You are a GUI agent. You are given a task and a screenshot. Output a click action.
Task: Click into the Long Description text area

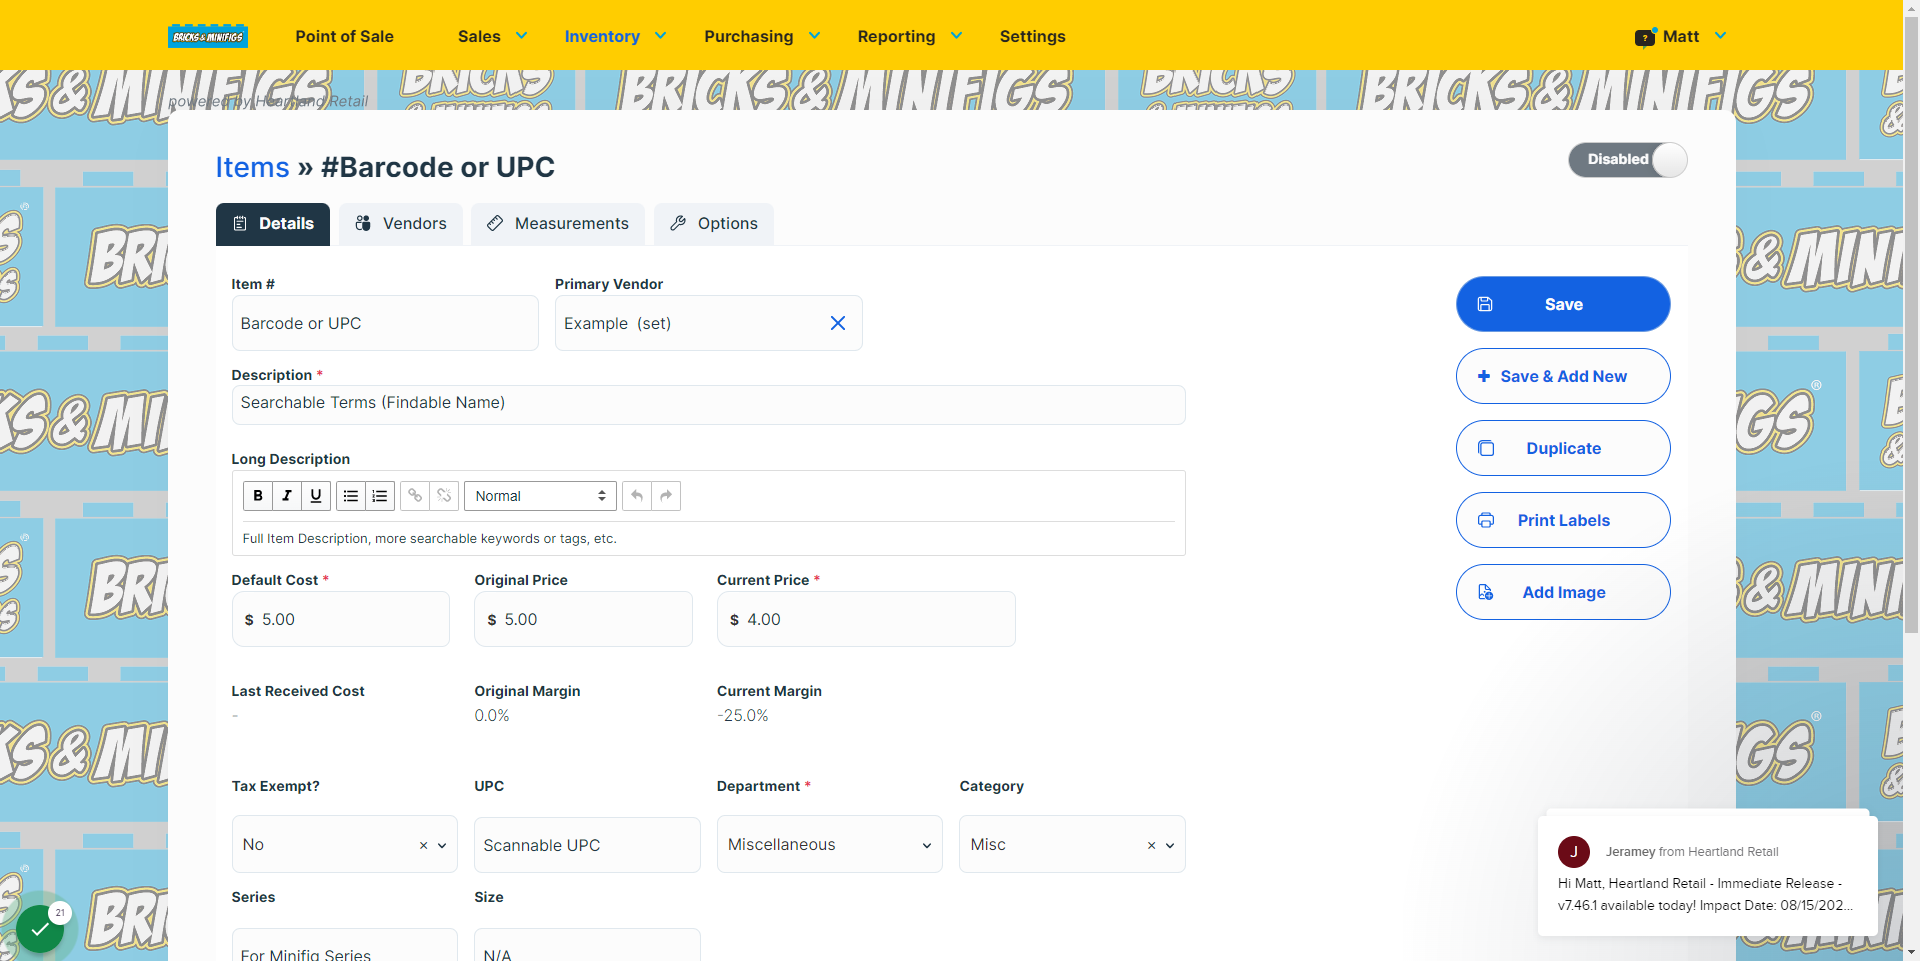pos(708,538)
